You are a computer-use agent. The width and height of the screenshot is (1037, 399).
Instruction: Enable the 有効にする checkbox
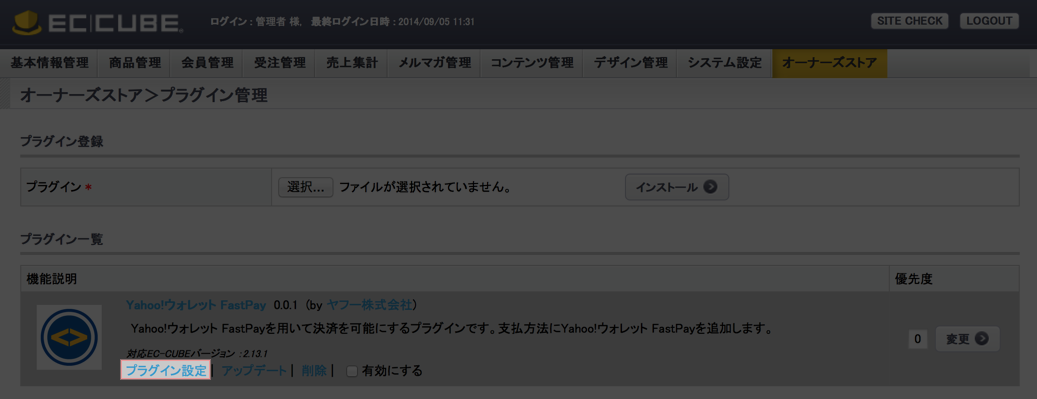pos(352,371)
